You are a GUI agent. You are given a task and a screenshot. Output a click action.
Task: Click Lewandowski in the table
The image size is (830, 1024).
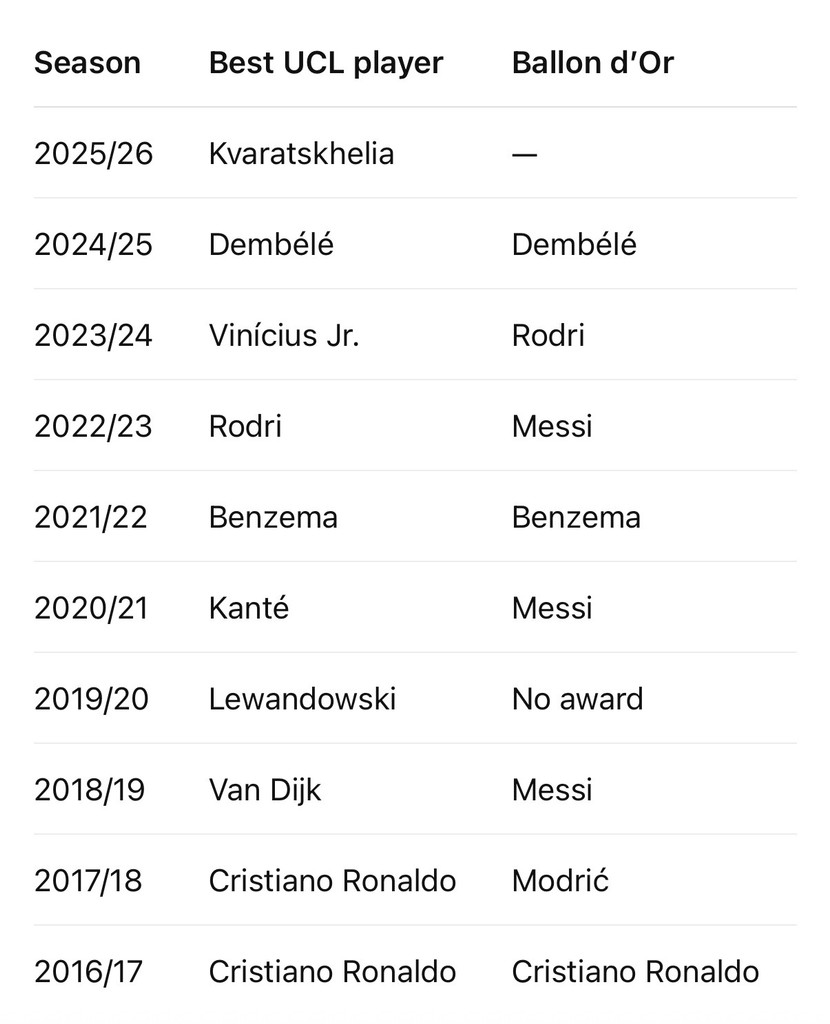[302, 699]
